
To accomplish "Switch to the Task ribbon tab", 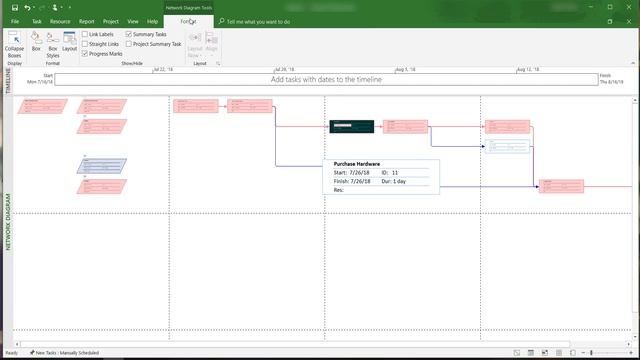I will coord(37,21).
